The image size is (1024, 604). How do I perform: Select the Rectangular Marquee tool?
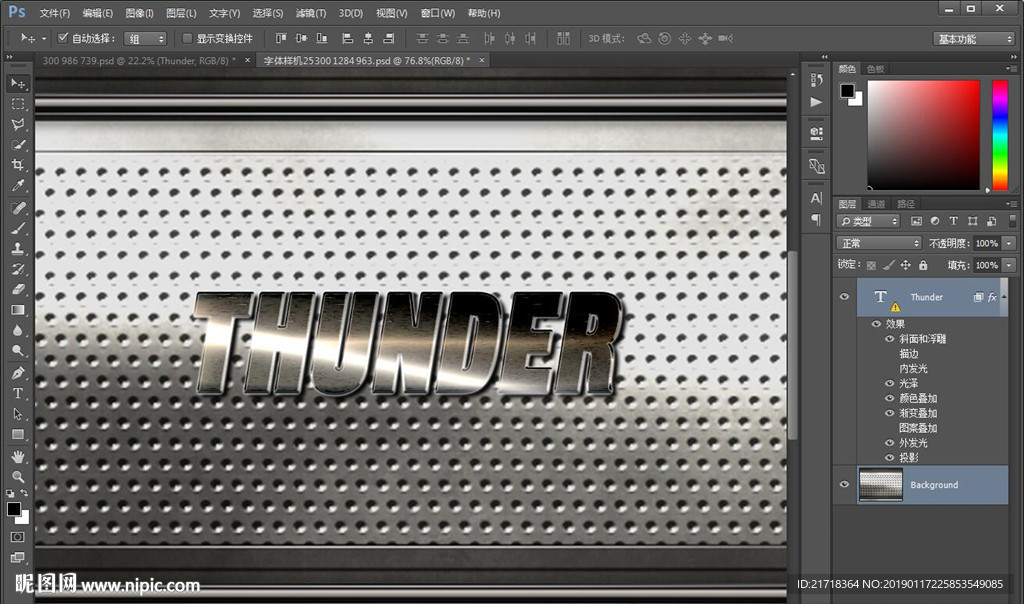[x=18, y=104]
